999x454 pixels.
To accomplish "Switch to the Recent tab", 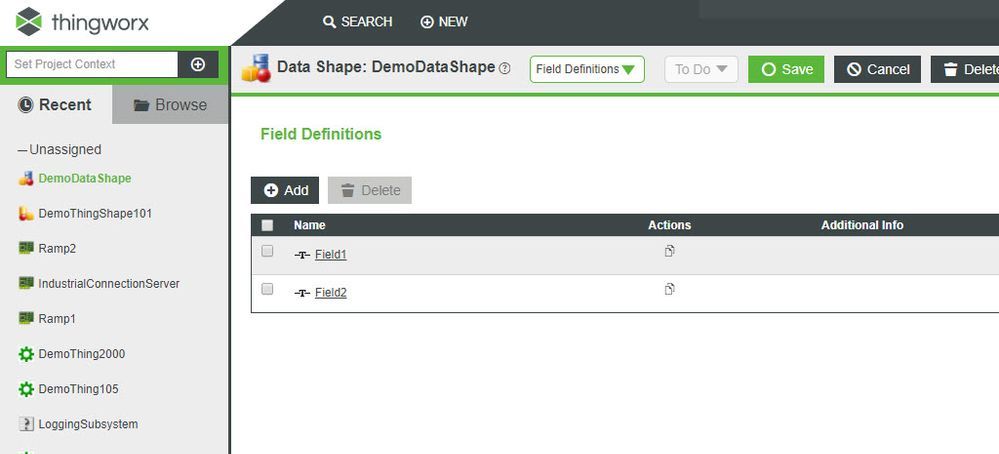I will 55,104.
